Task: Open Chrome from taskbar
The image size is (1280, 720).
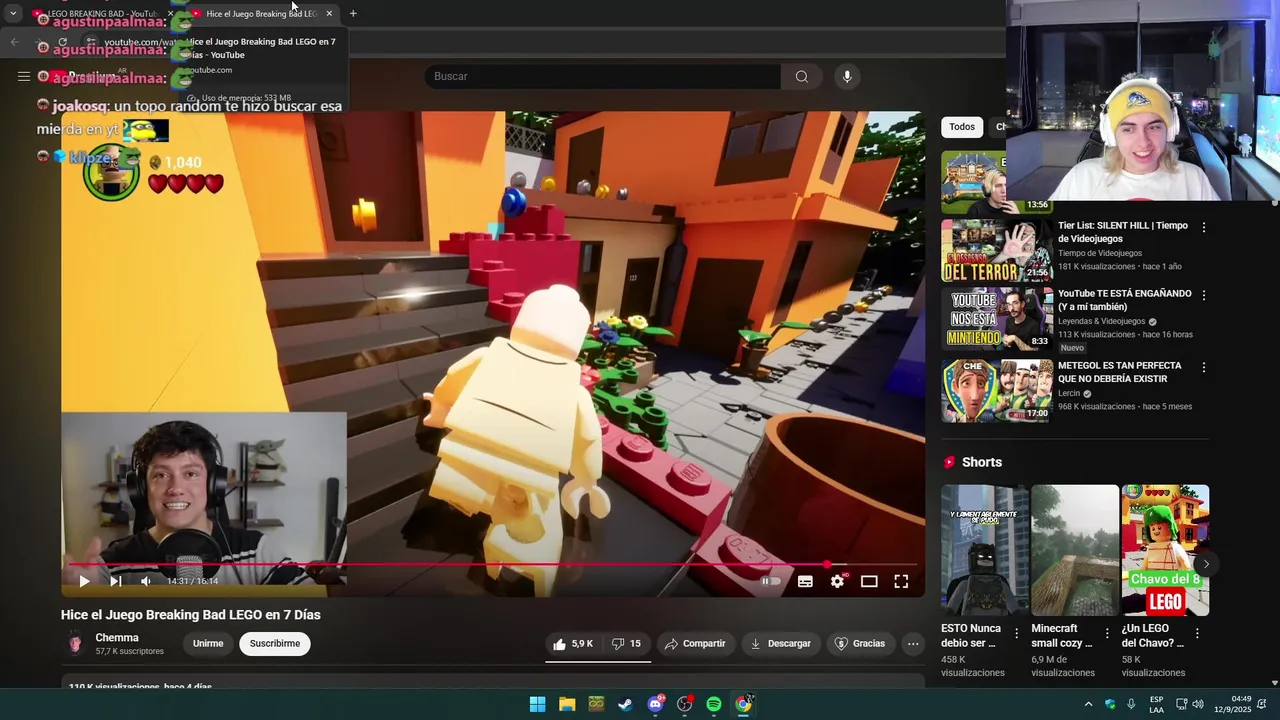Action: pos(743,704)
